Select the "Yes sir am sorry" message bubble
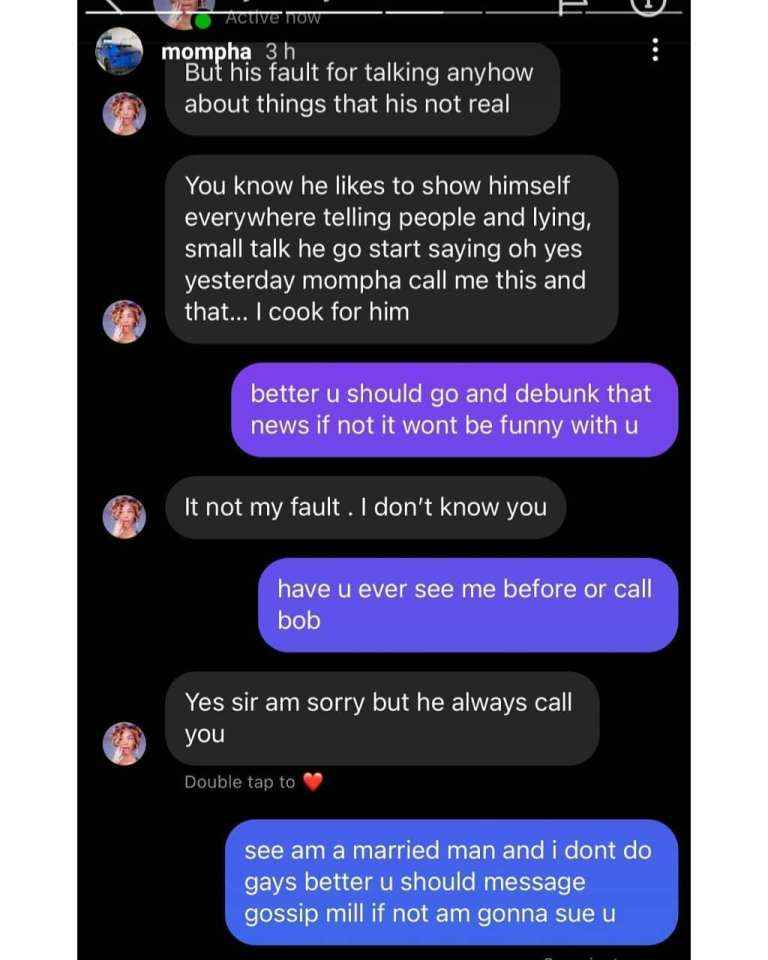Screen dimensions: 768x960 coord(382,718)
